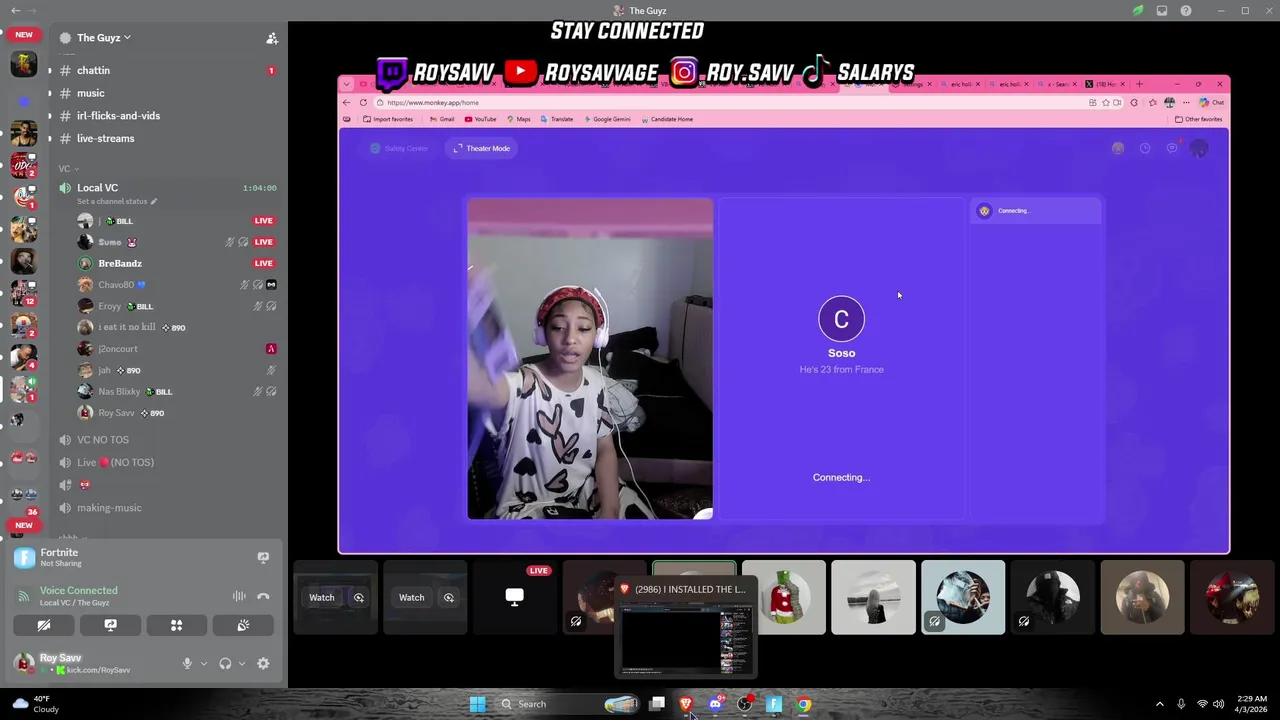The image size is (1280, 720).
Task: Click the Roy Savv avatar in user panel
Action: (24, 663)
